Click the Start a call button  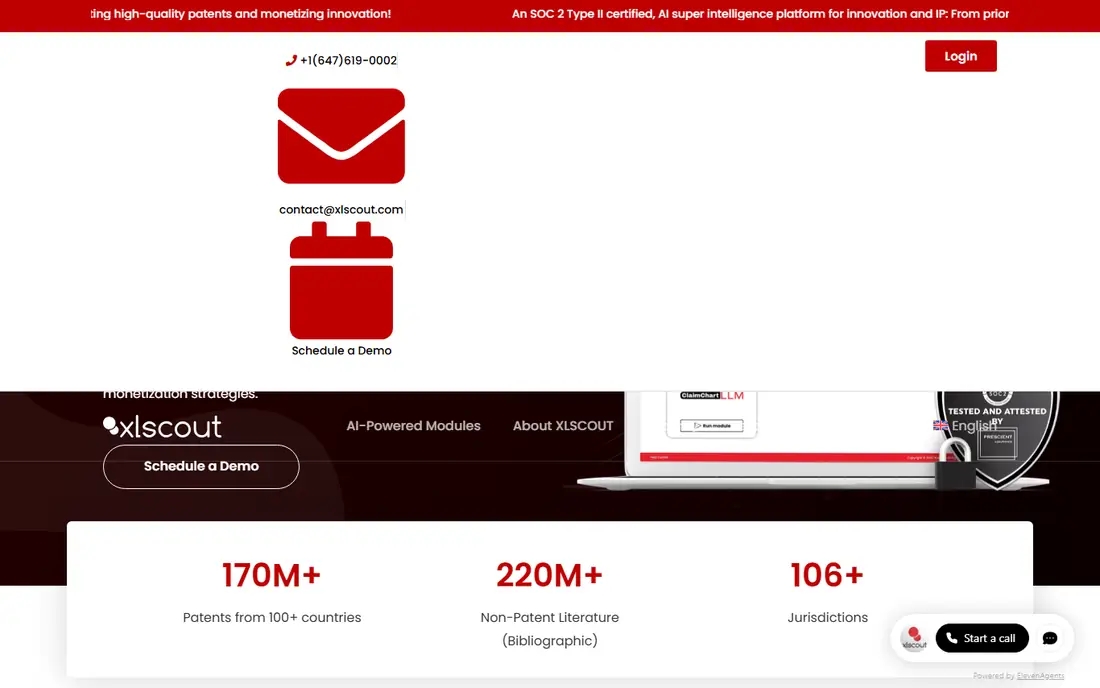[x=981, y=638]
